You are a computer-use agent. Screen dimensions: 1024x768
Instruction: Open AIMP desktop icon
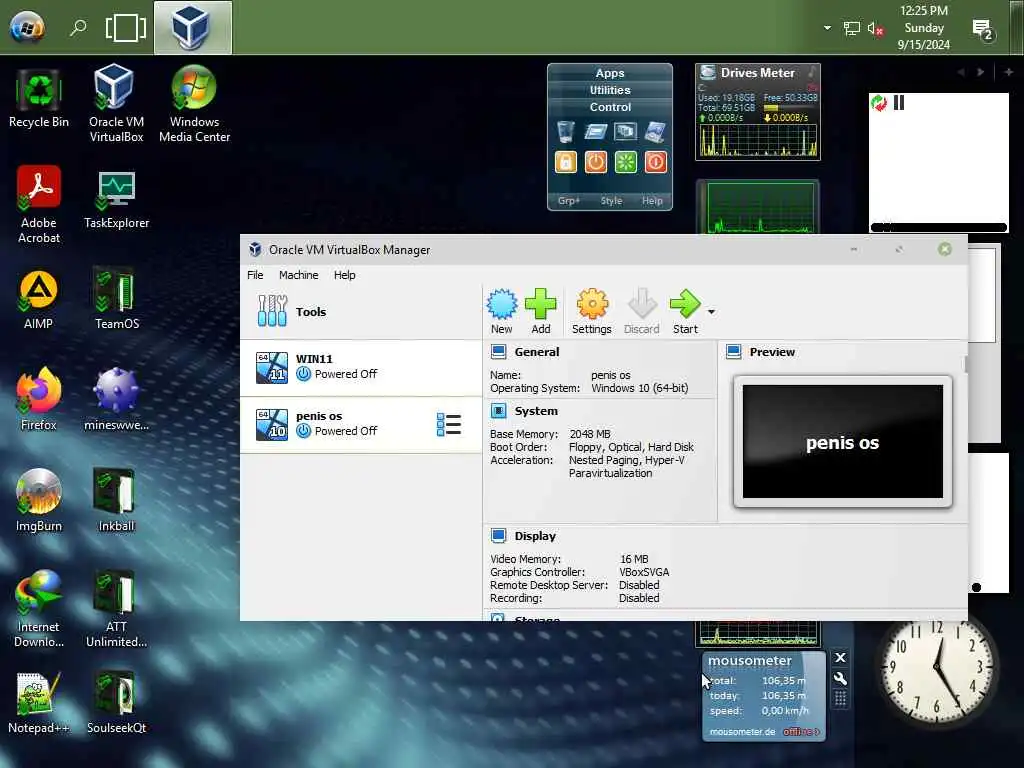[39, 300]
